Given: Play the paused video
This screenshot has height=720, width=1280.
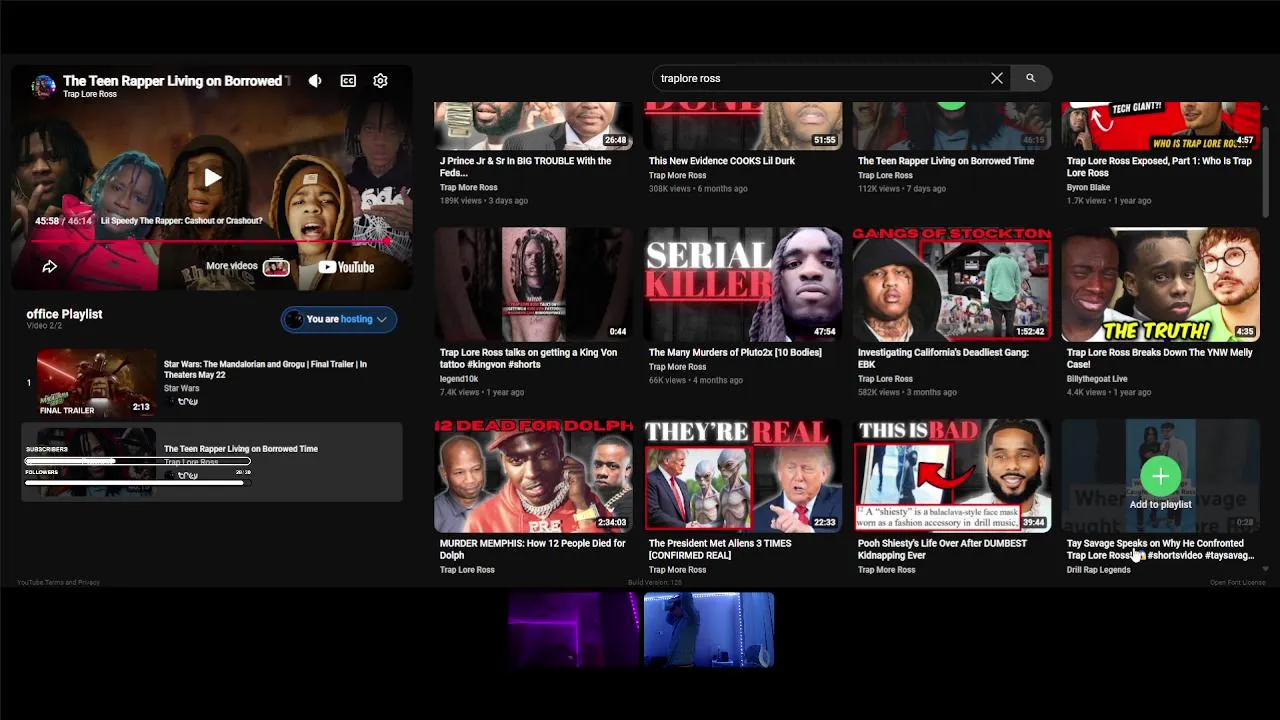Looking at the screenshot, I should (212, 178).
